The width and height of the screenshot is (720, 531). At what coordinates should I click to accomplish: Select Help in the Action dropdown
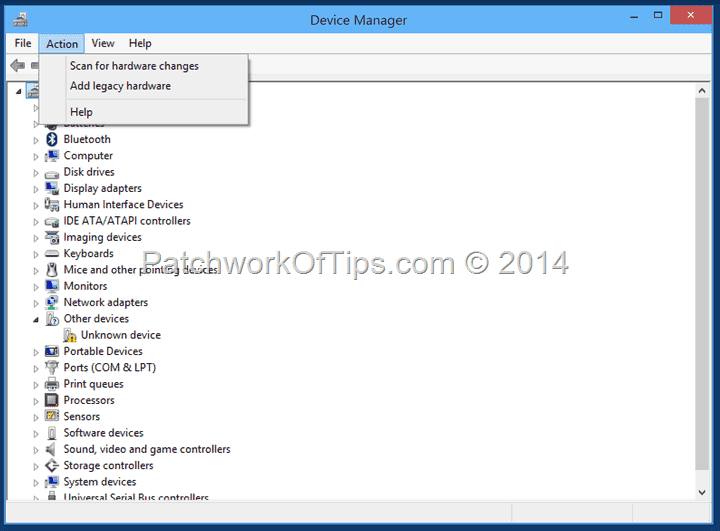(x=81, y=112)
